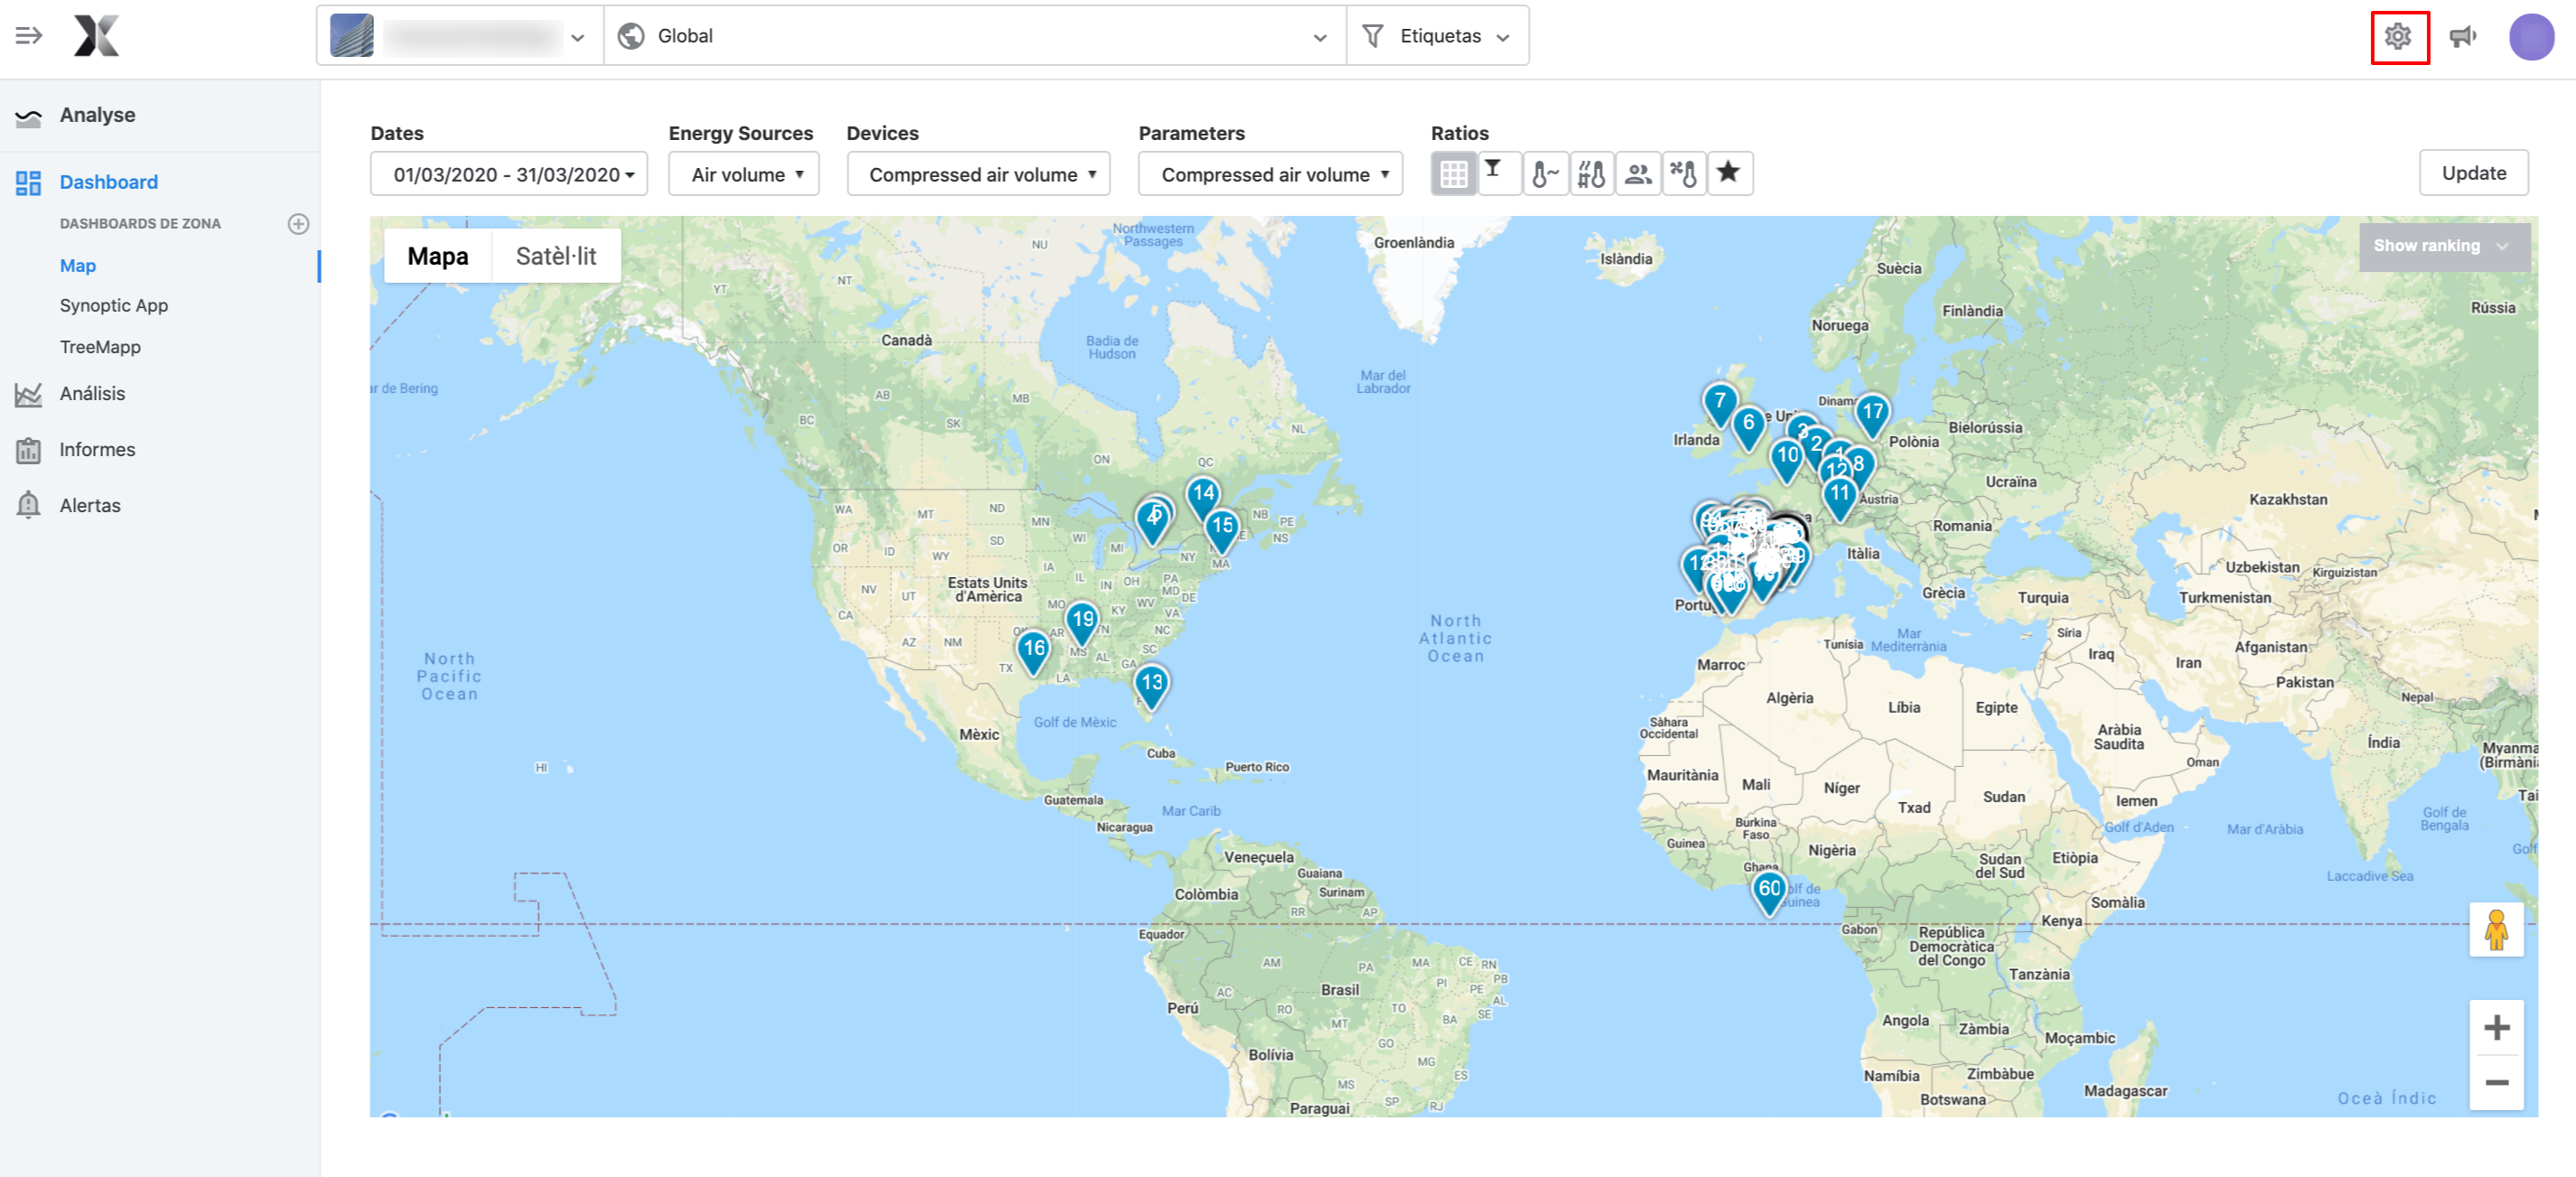The image size is (2576, 1177).
Task: Click the Dashboard grid icon in sidebar
Action: 28,183
